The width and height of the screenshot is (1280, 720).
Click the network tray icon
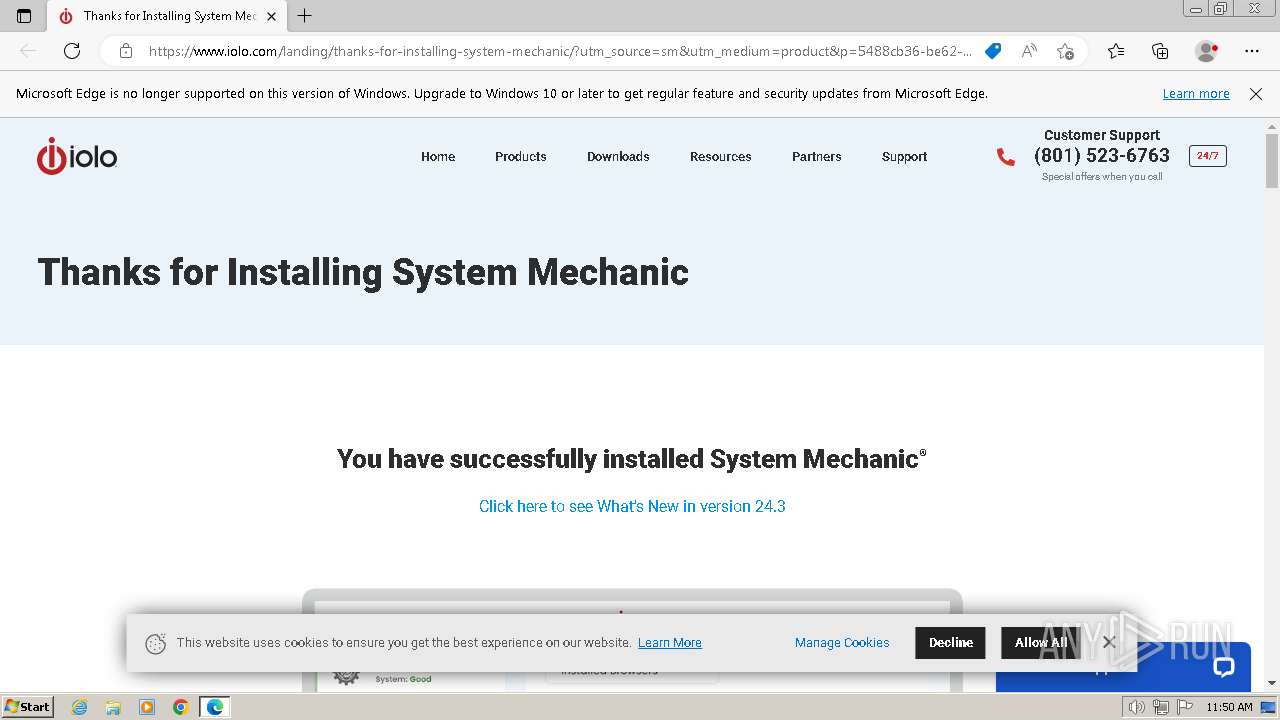tap(1160, 707)
